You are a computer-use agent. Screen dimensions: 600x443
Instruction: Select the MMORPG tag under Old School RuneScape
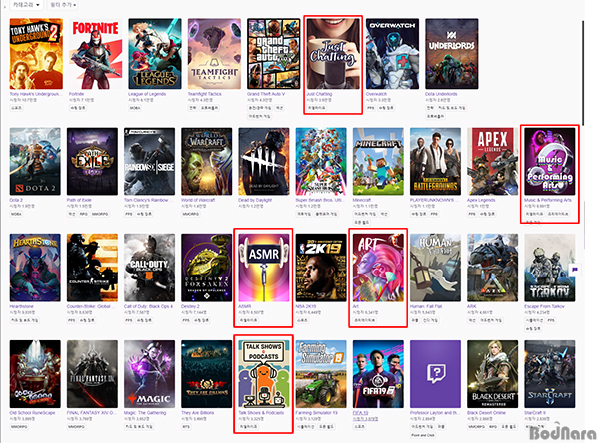pyautogui.click(x=19, y=427)
